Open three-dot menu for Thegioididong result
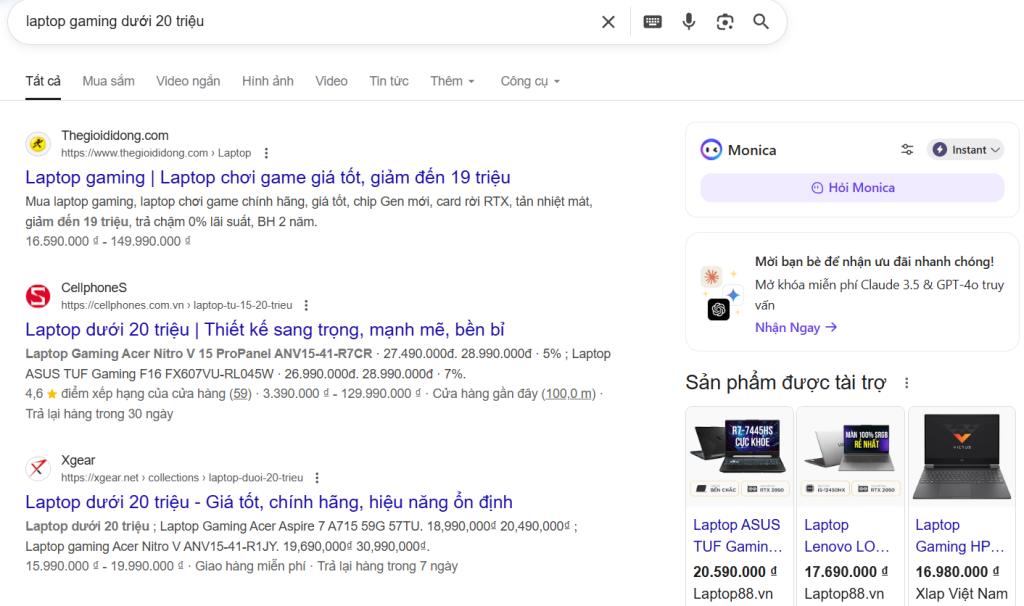The height and width of the screenshot is (606, 1024). [x=266, y=153]
